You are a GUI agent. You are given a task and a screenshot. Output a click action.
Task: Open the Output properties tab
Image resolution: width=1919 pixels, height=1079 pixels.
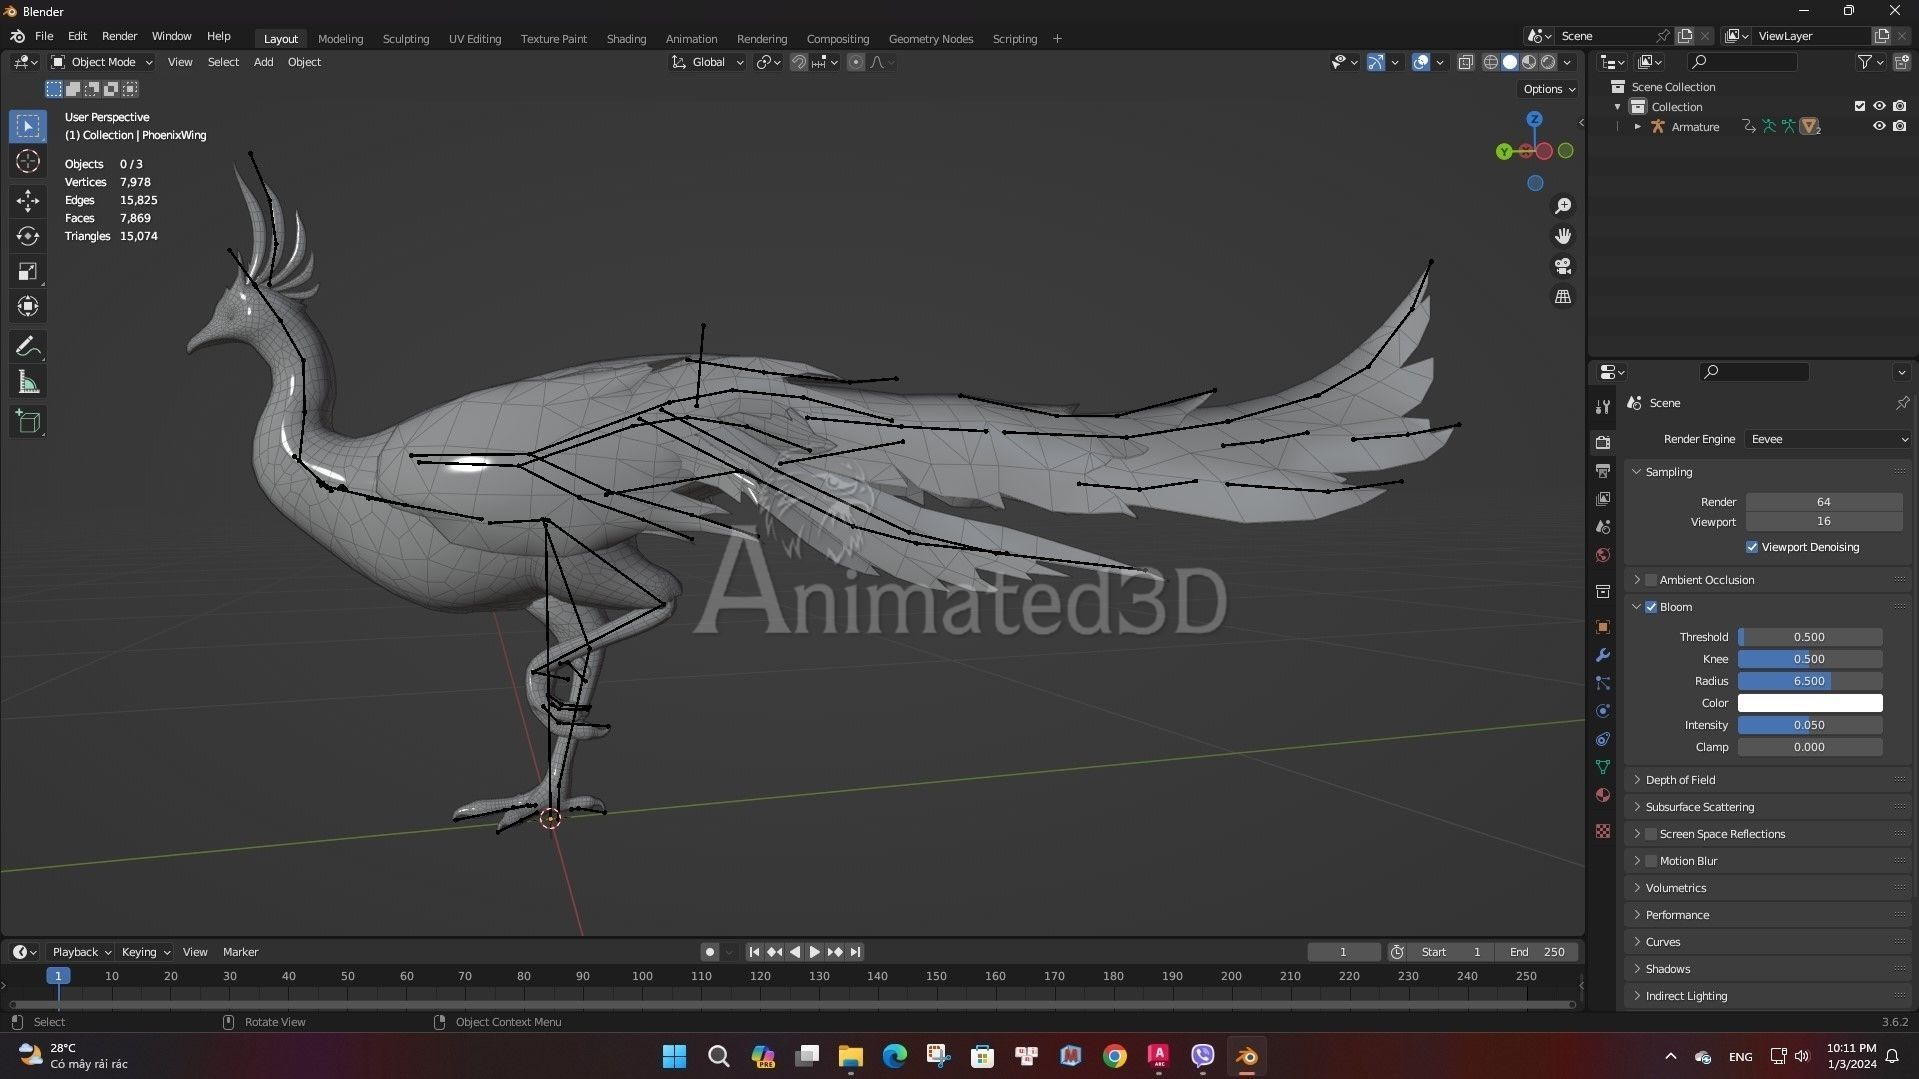pyautogui.click(x=1603, y=470)
